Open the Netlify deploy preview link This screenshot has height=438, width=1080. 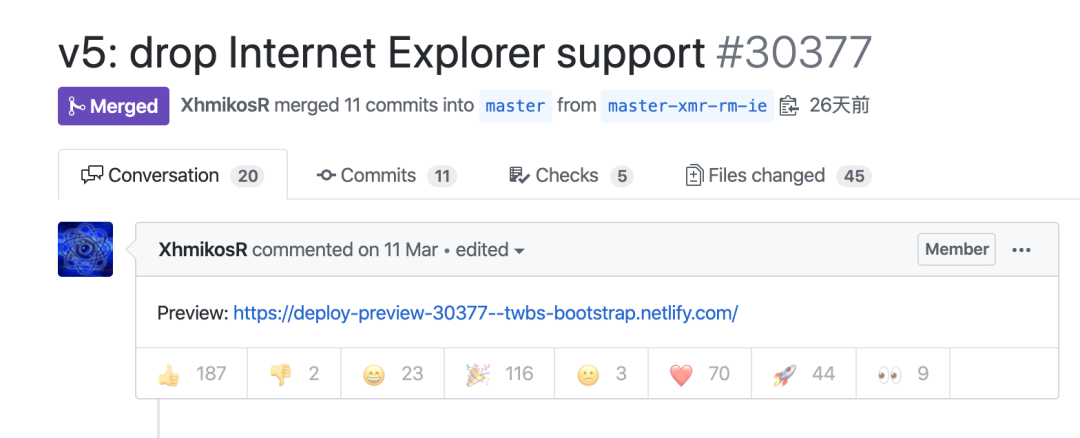click(x=485, y=313)
